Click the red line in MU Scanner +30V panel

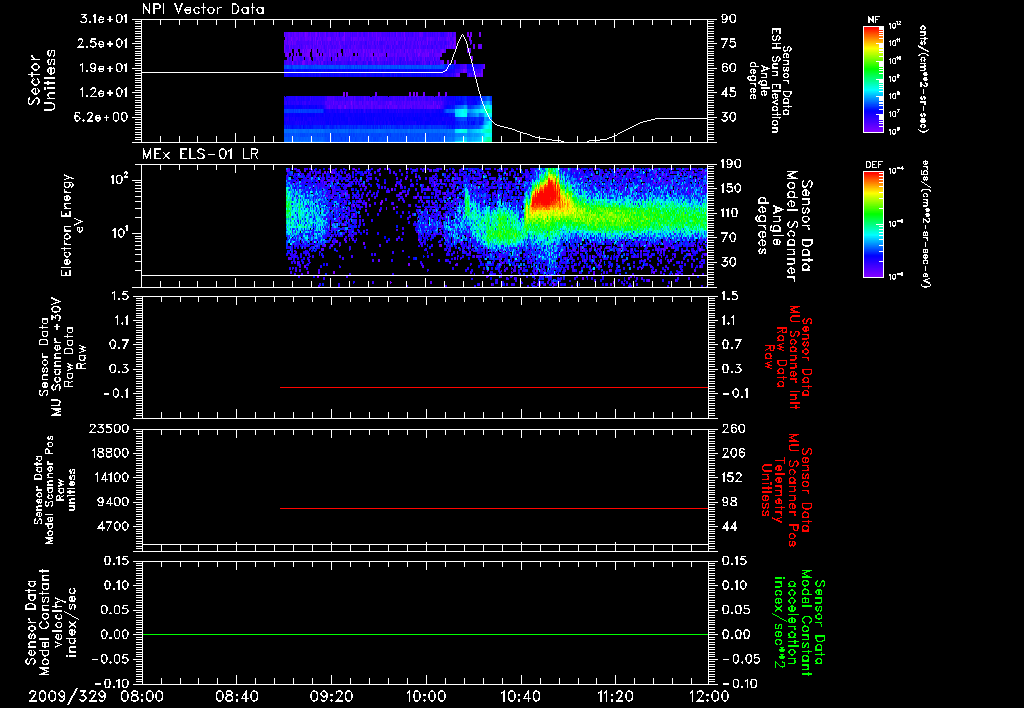[x=494, y=387]
